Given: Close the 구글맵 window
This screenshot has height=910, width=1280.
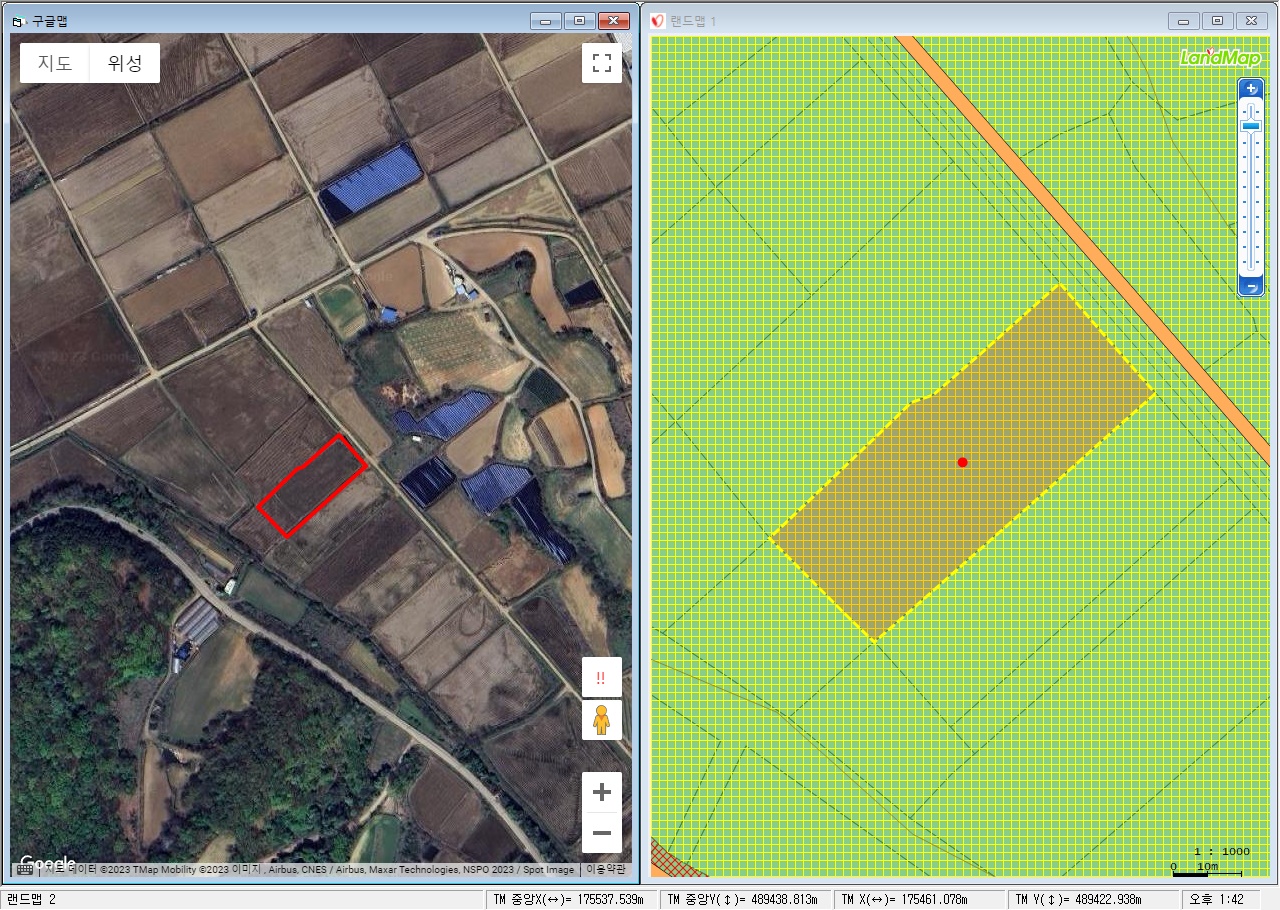Looking at the screenshot, I should [x=612, y=20].
